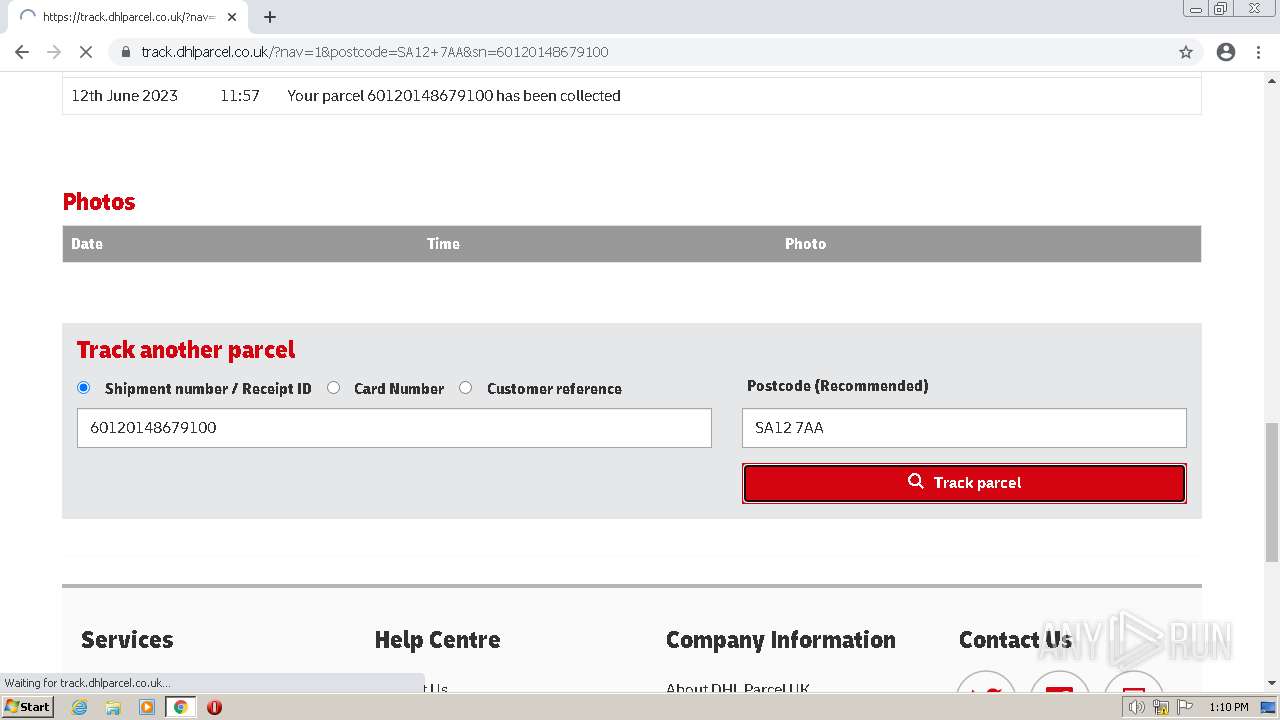The width and height of the screenshot is (1280, 720).
Task: Click the Track another parcel heading
Action: (186, 350)
